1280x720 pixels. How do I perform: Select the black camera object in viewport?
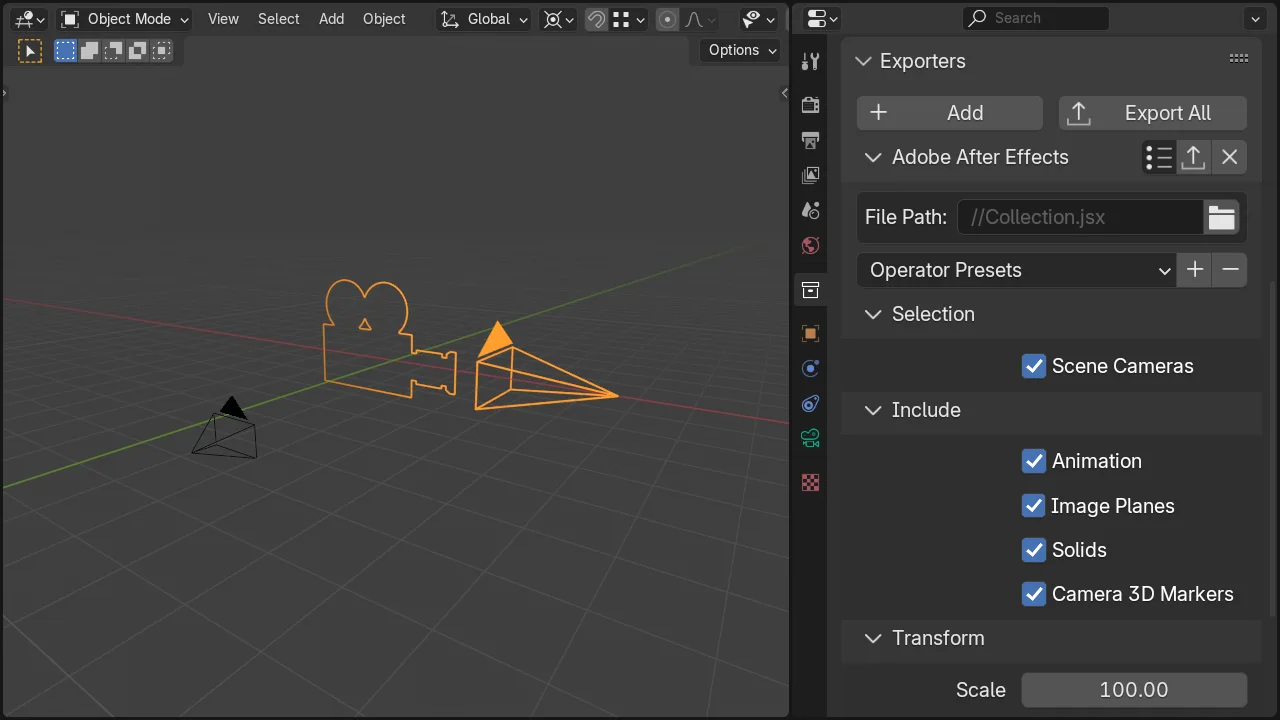coord(225,428)
